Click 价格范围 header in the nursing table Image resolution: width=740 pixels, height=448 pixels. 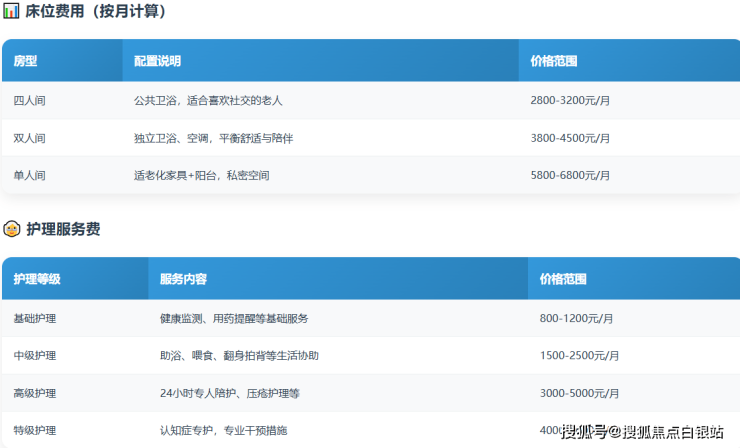coord(563,279)
